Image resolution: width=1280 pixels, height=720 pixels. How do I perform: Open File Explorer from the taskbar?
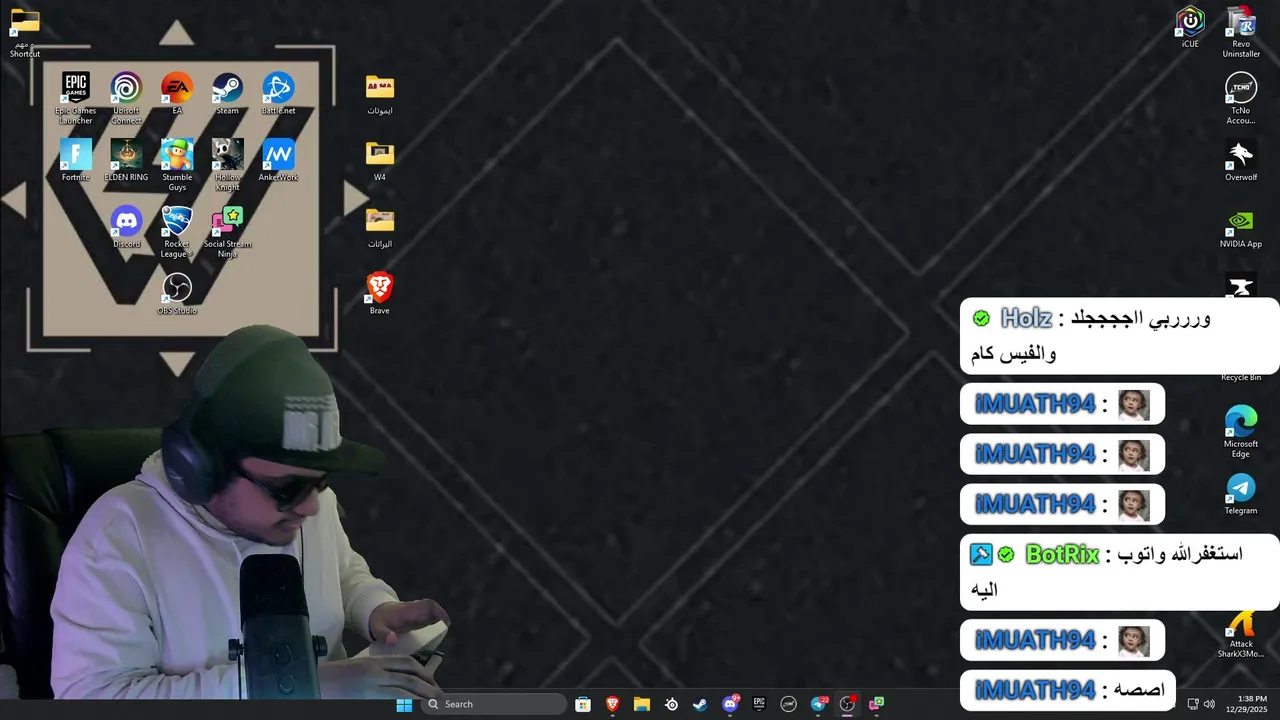pos(642,704)
